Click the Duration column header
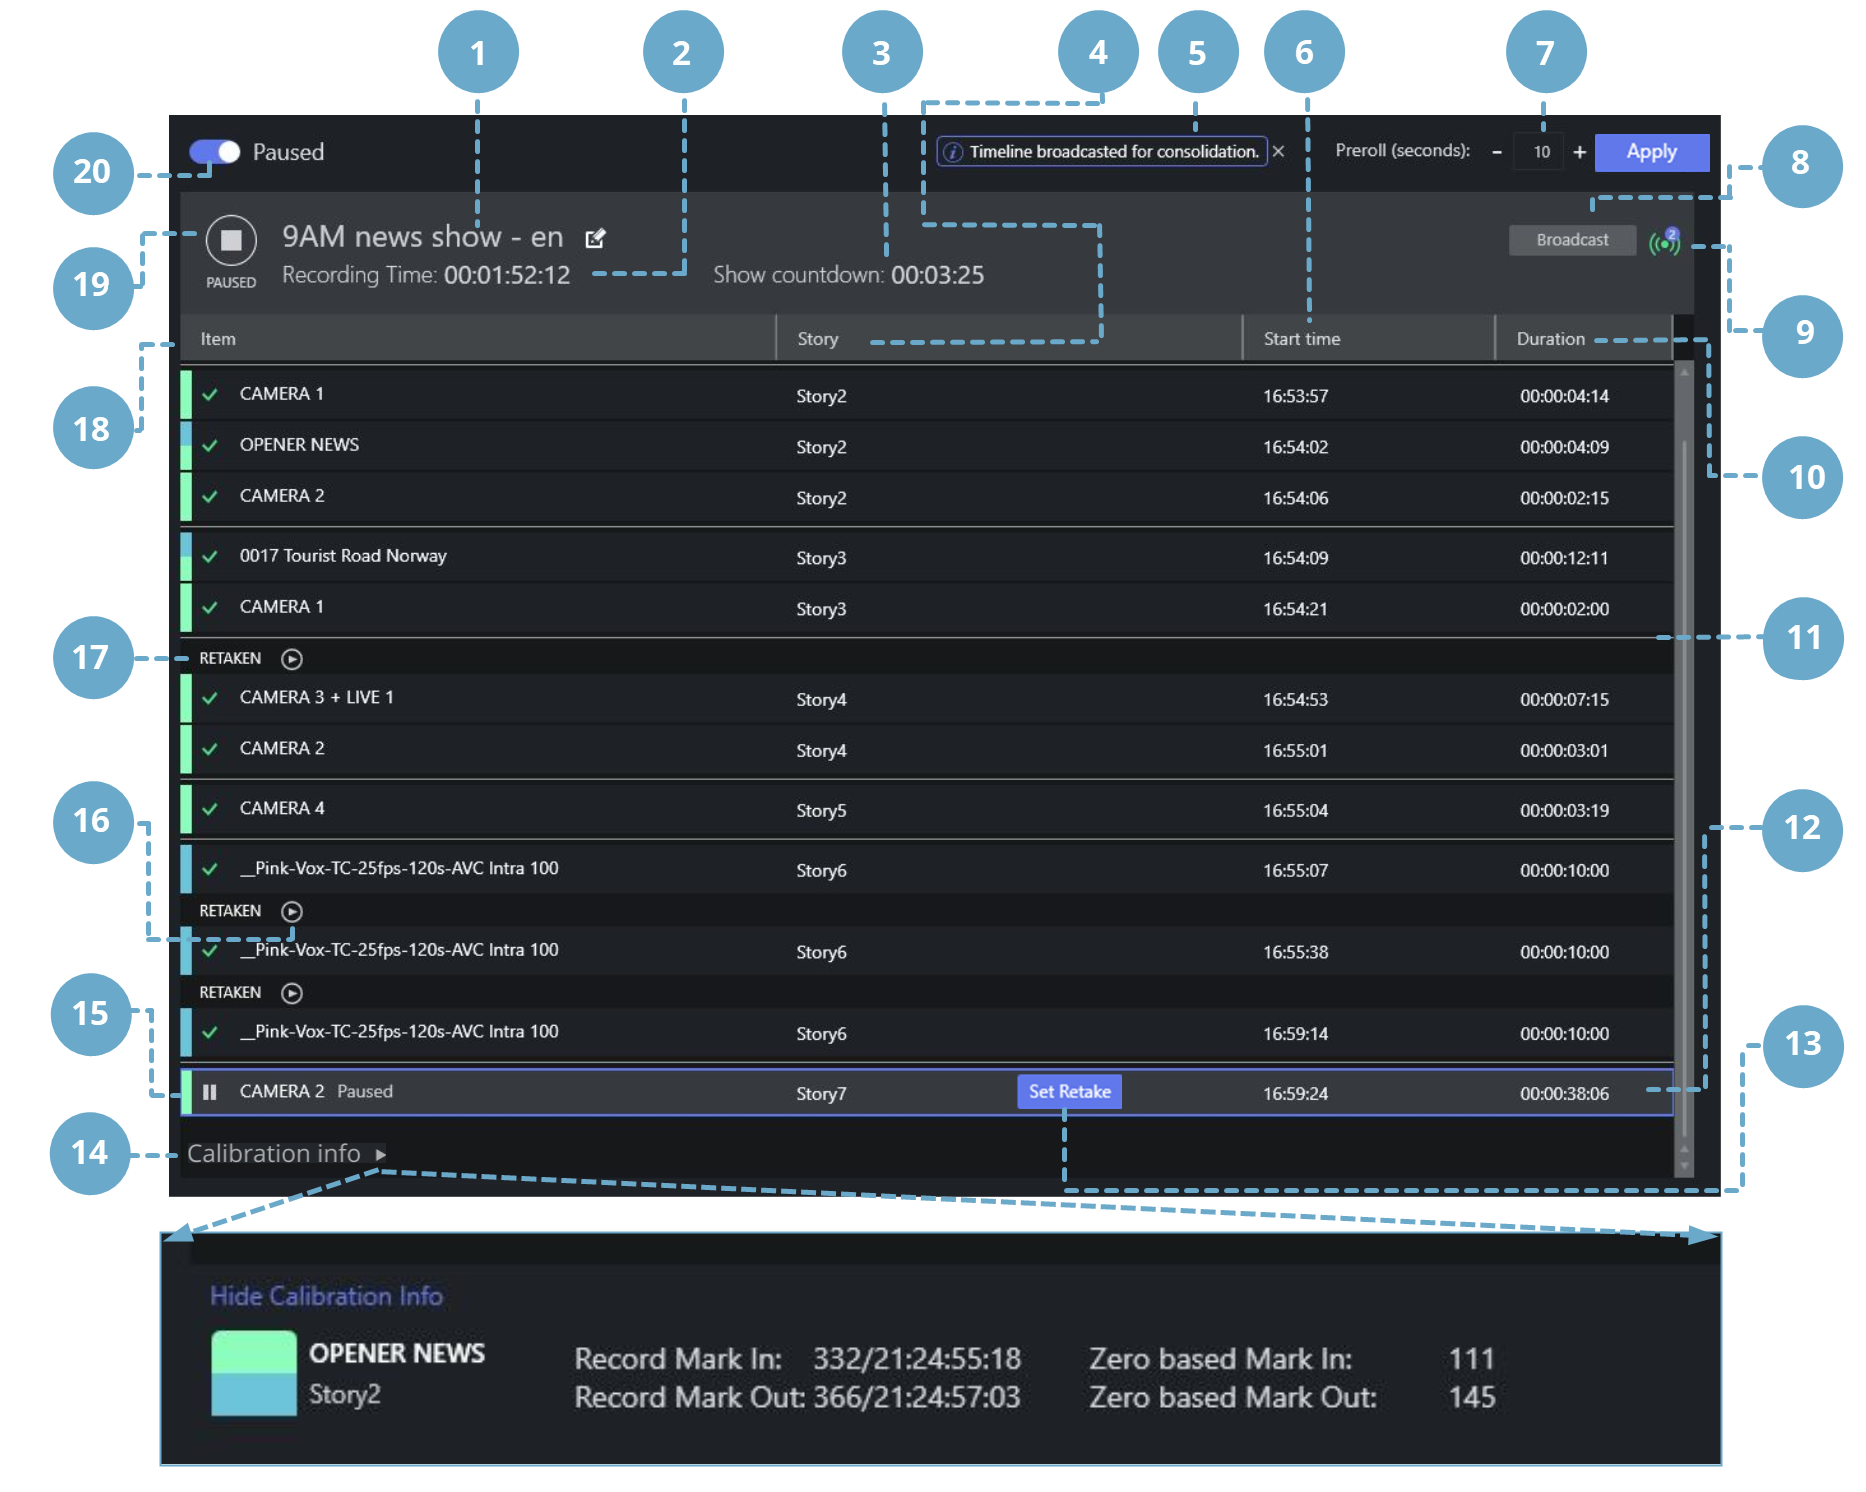 coord(1550,339)
